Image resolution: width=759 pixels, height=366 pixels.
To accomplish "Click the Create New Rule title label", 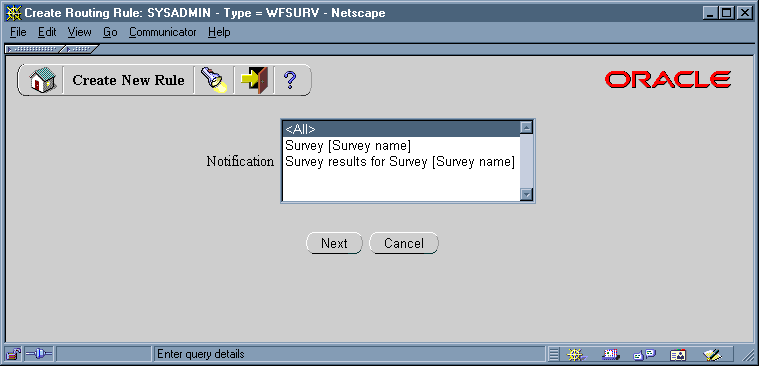I will pos(128,80).
